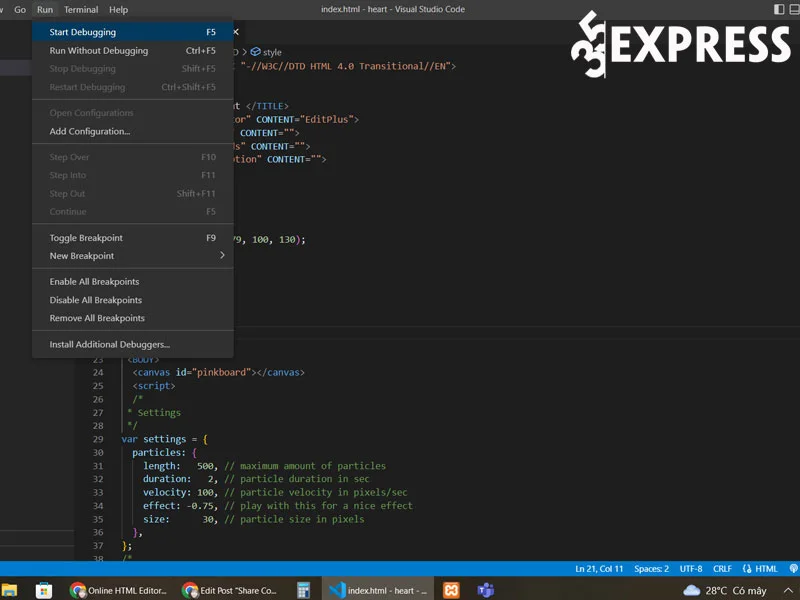Open the Terminal menu
The image size is (800, 600).
tap(81, 10)
